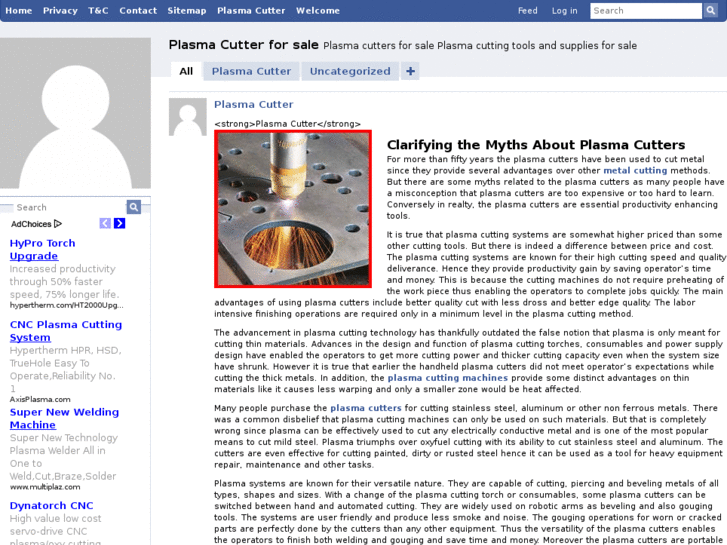Click the plus tab to add category
This screenshot has height=545, width=727.
click(410, 71)
